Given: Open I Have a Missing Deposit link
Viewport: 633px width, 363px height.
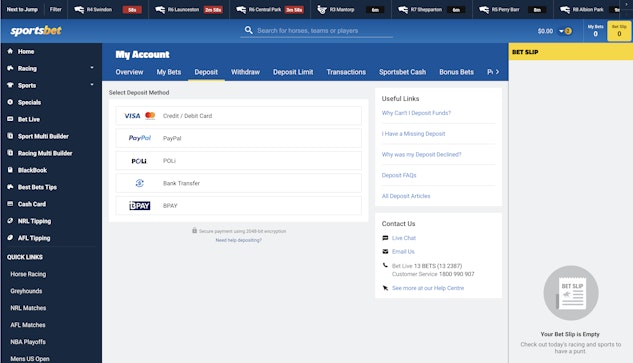Looking at the screenshot, I should 413,134.
